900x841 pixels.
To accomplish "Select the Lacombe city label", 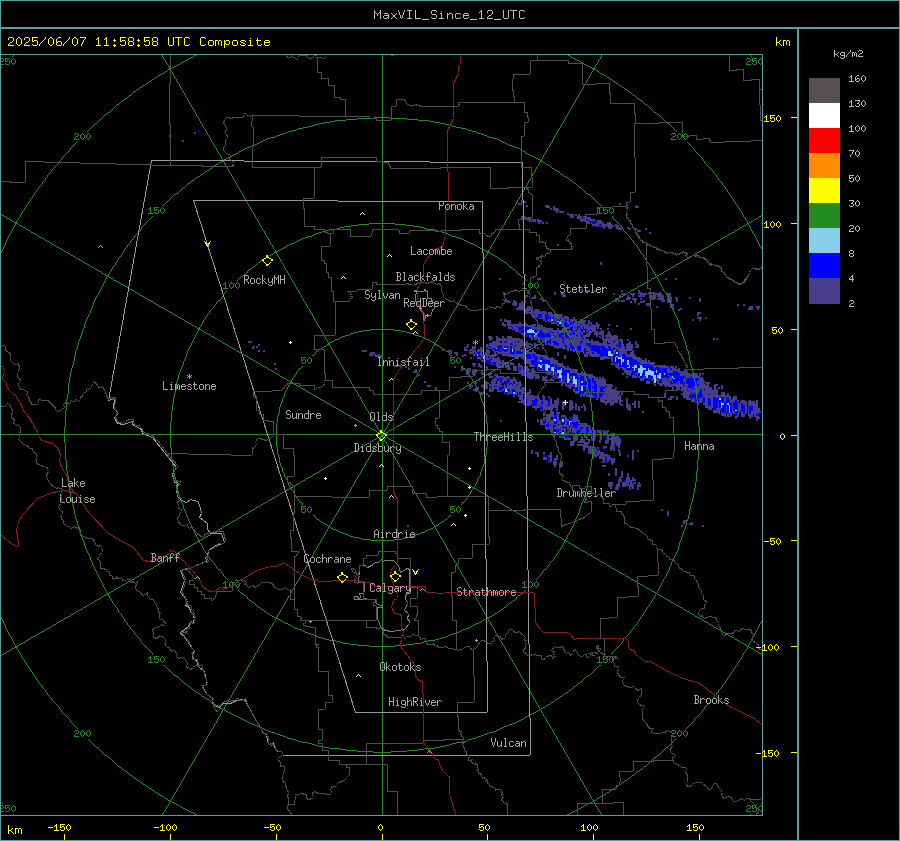I will 431,251.
